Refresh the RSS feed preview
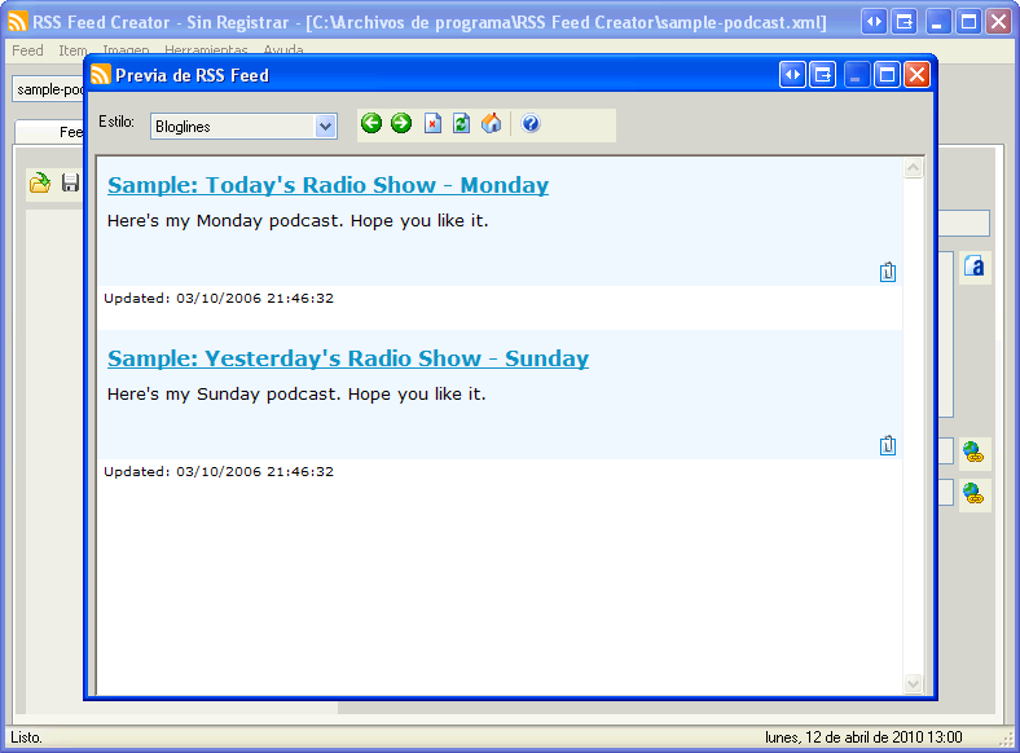The width and height of the screenshot is (1020, 753). click(462, 123)
